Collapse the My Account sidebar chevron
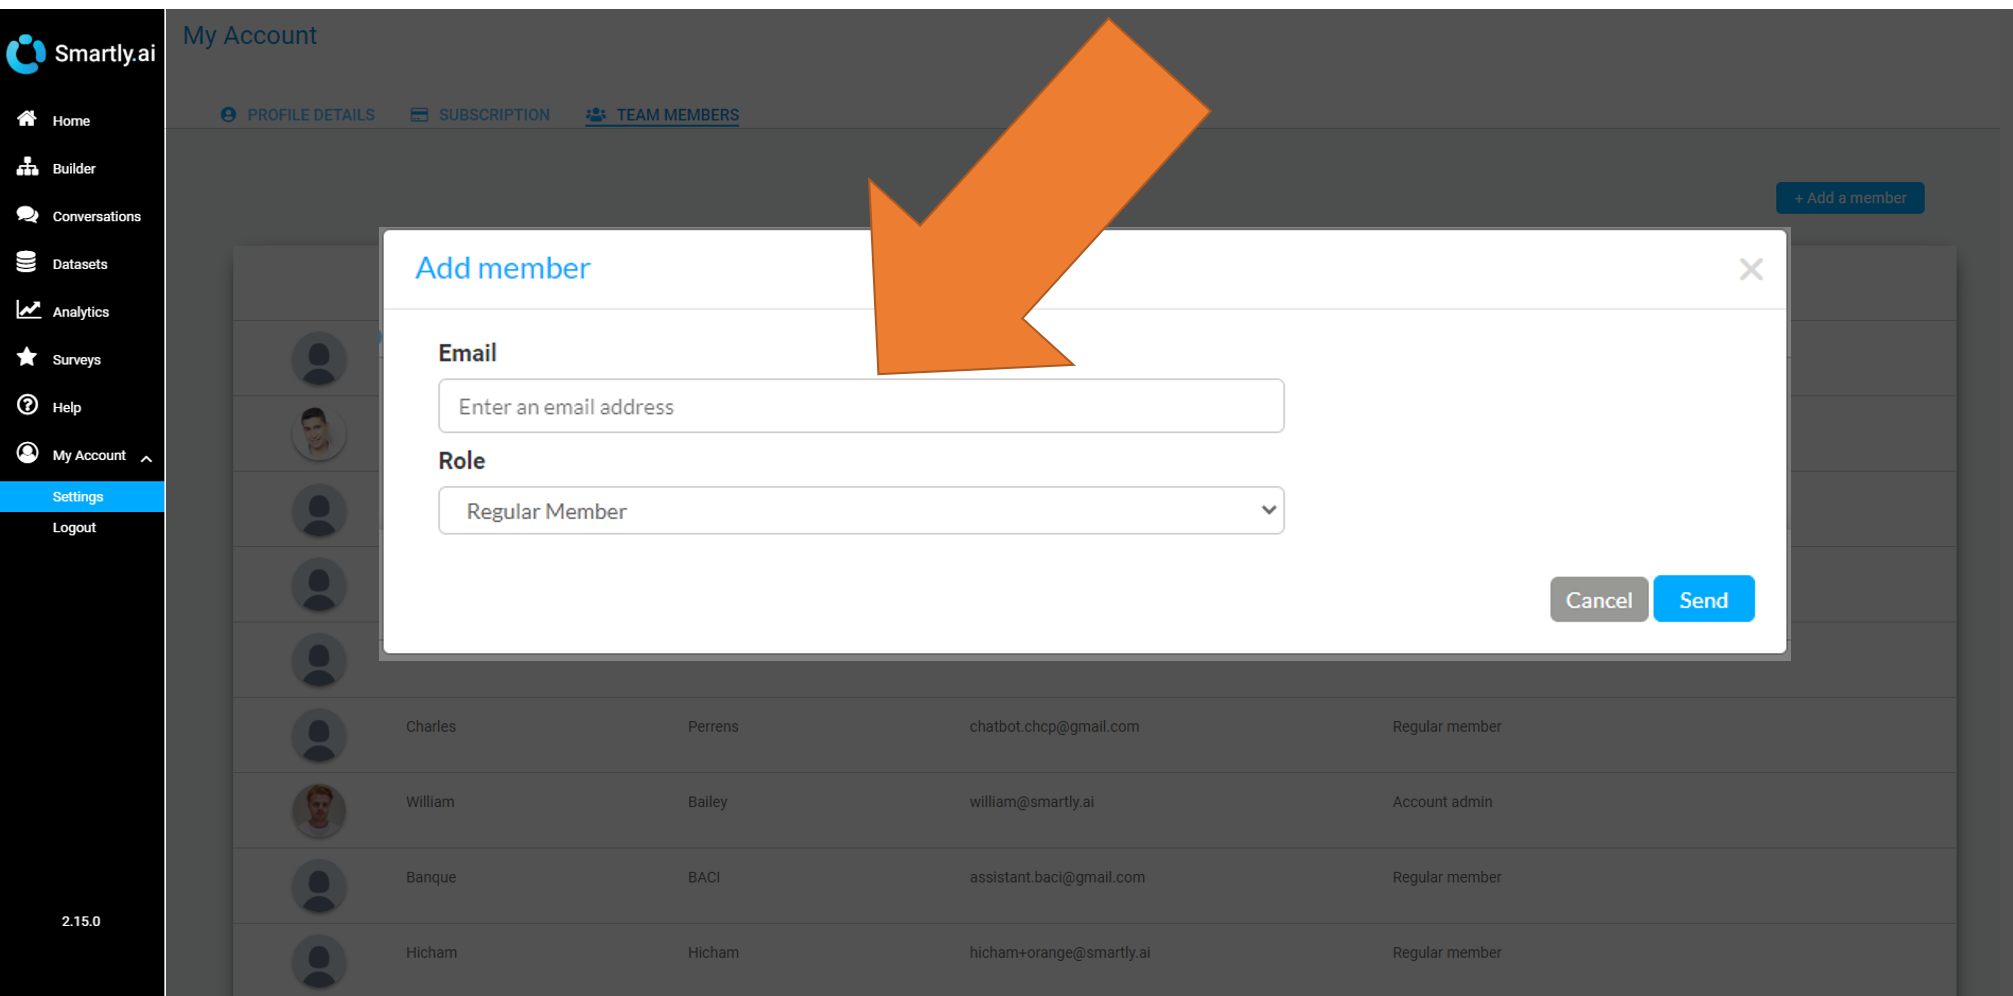 click(x=146, y=458)
